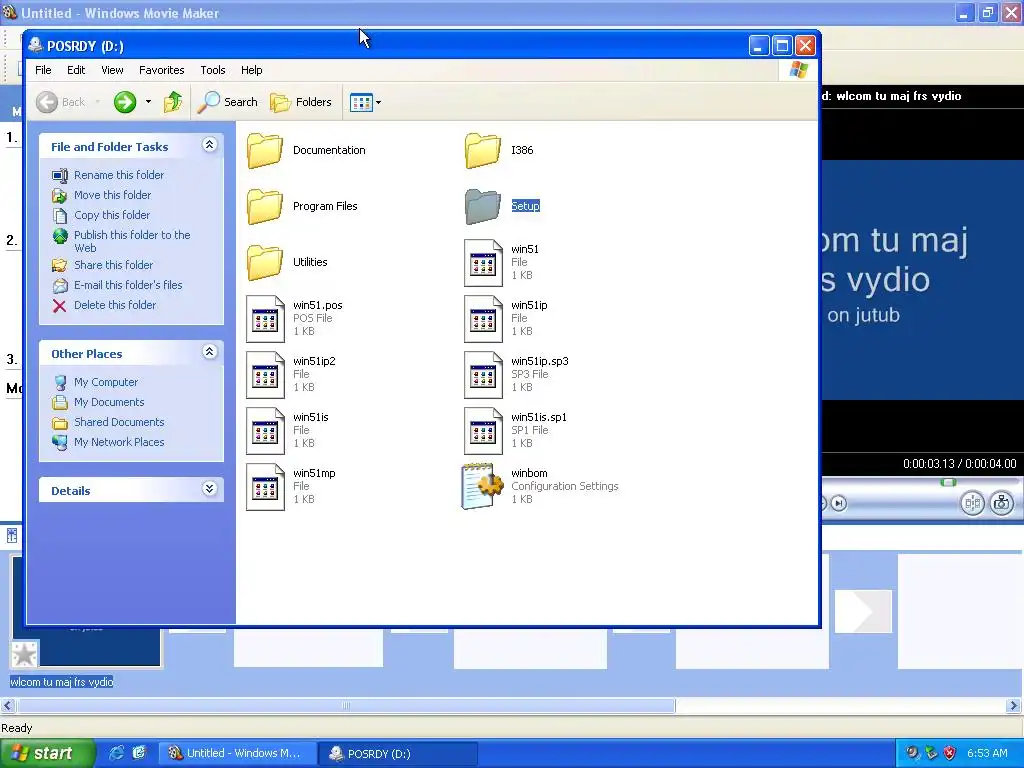This screenshot has height=768, width=1024.
Task: Click the Take Picture camera button in Movie Maker
Action: 1002,503
